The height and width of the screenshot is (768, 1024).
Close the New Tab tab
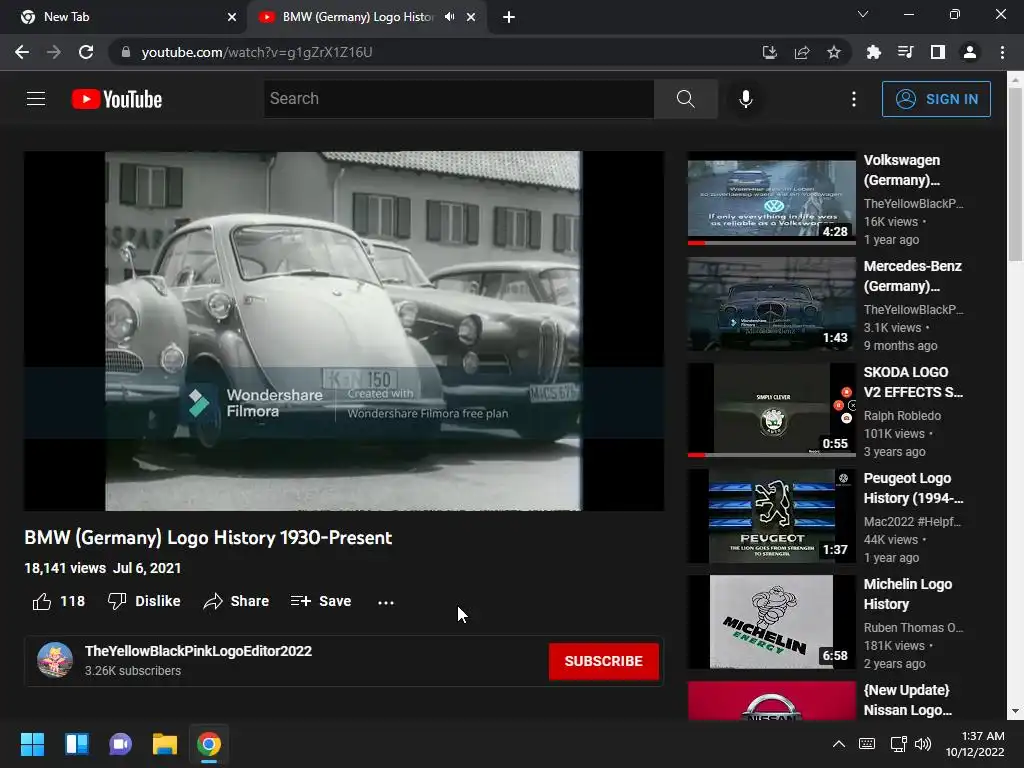232,17
